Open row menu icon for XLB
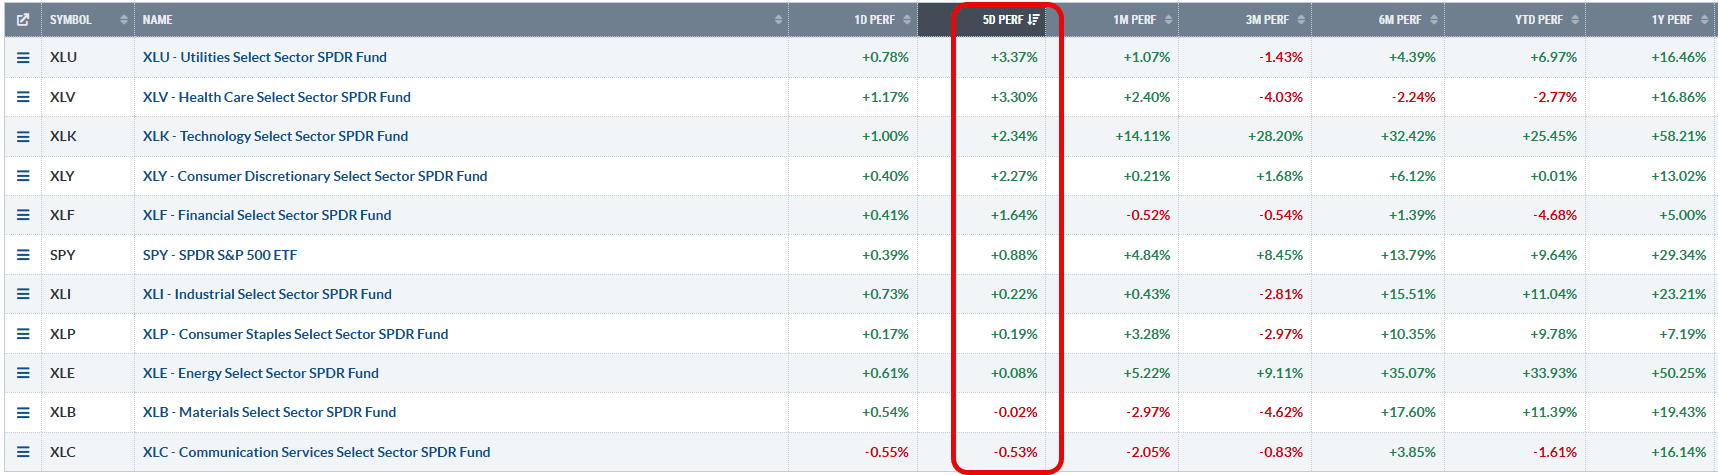The width and height of the screenshot is (1718, 475). (23, 412)
